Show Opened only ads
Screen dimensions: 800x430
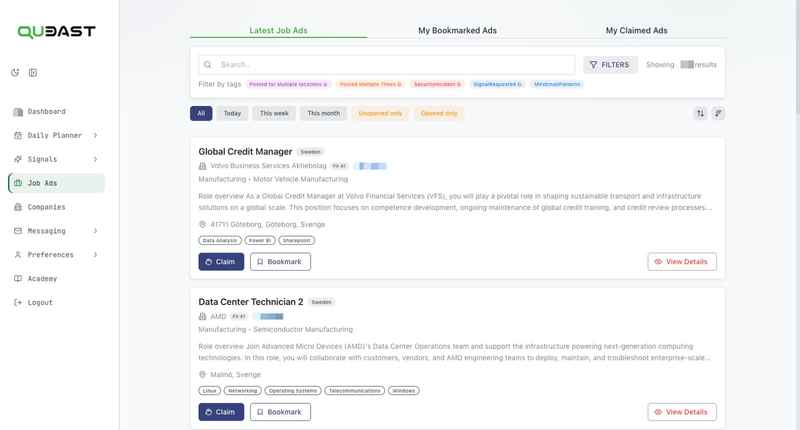tap(439, 113)
